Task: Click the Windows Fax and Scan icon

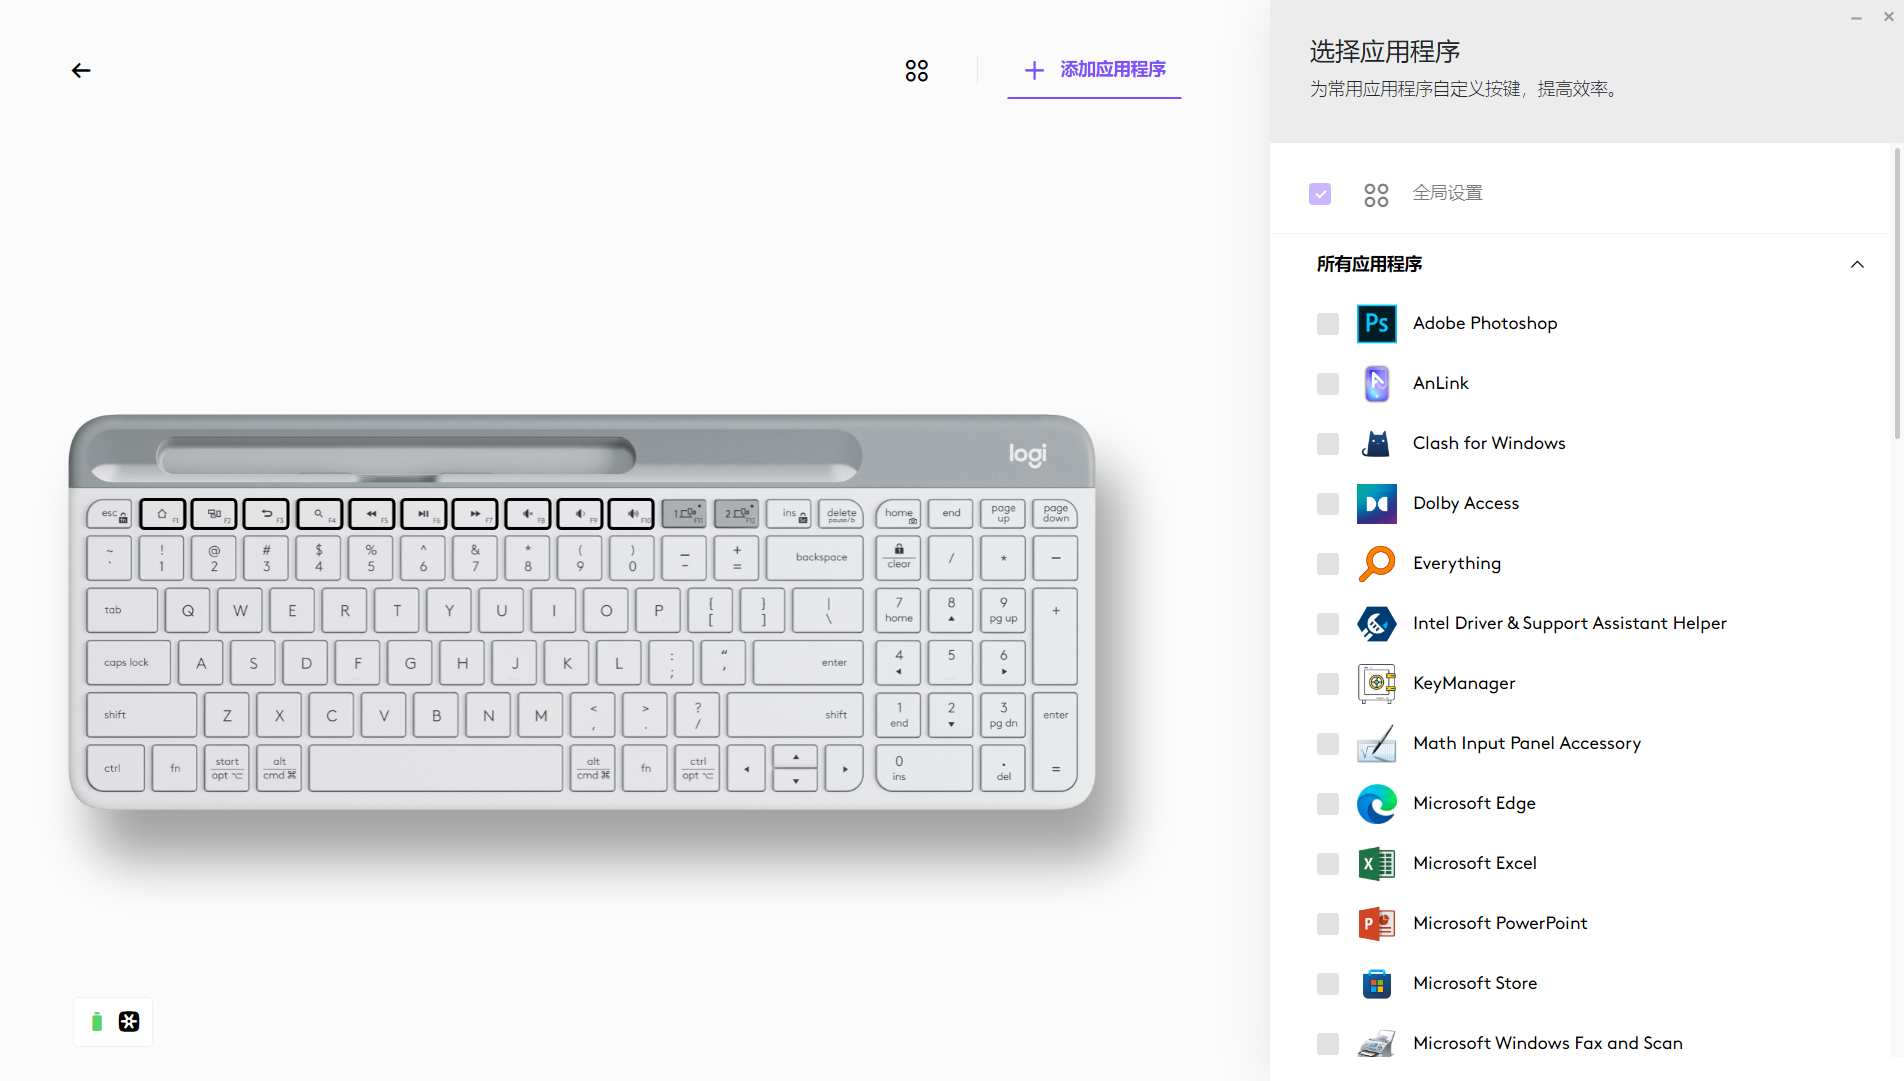Action: (1377, 1043)
